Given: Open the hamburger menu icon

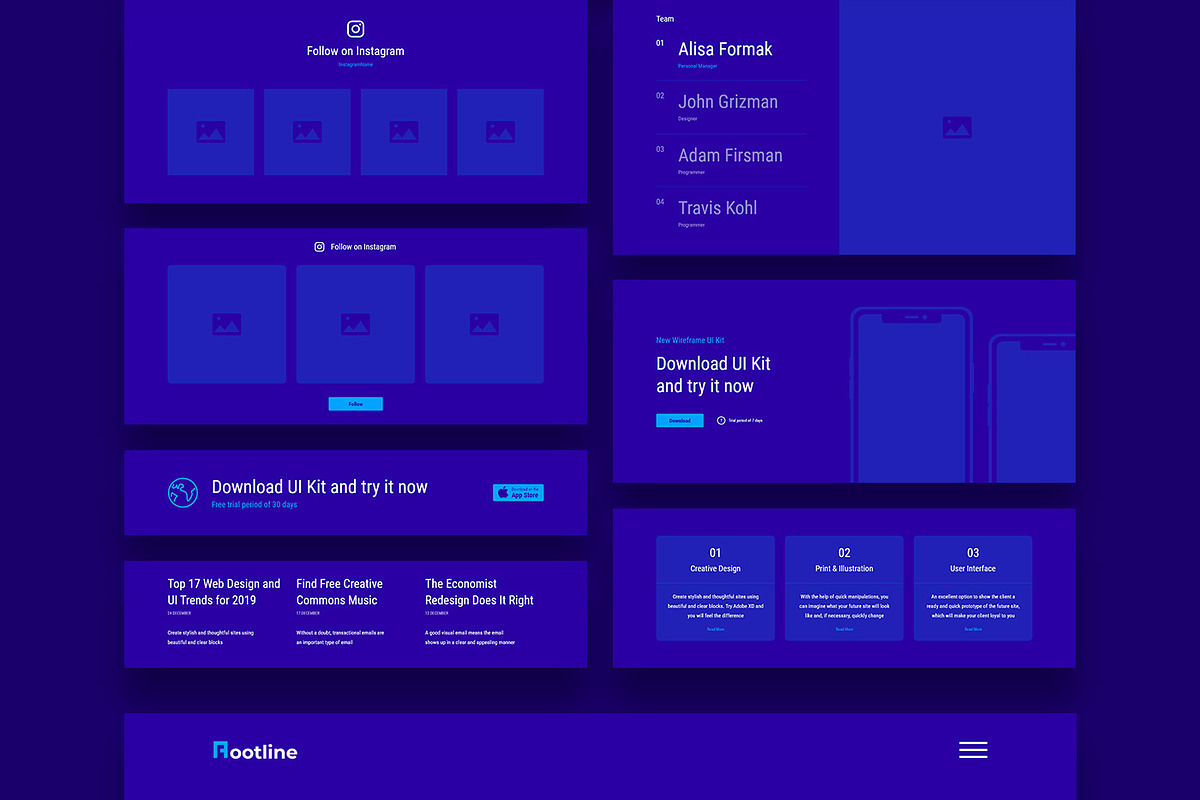Looking at the screenshot, I should [973, 750].
